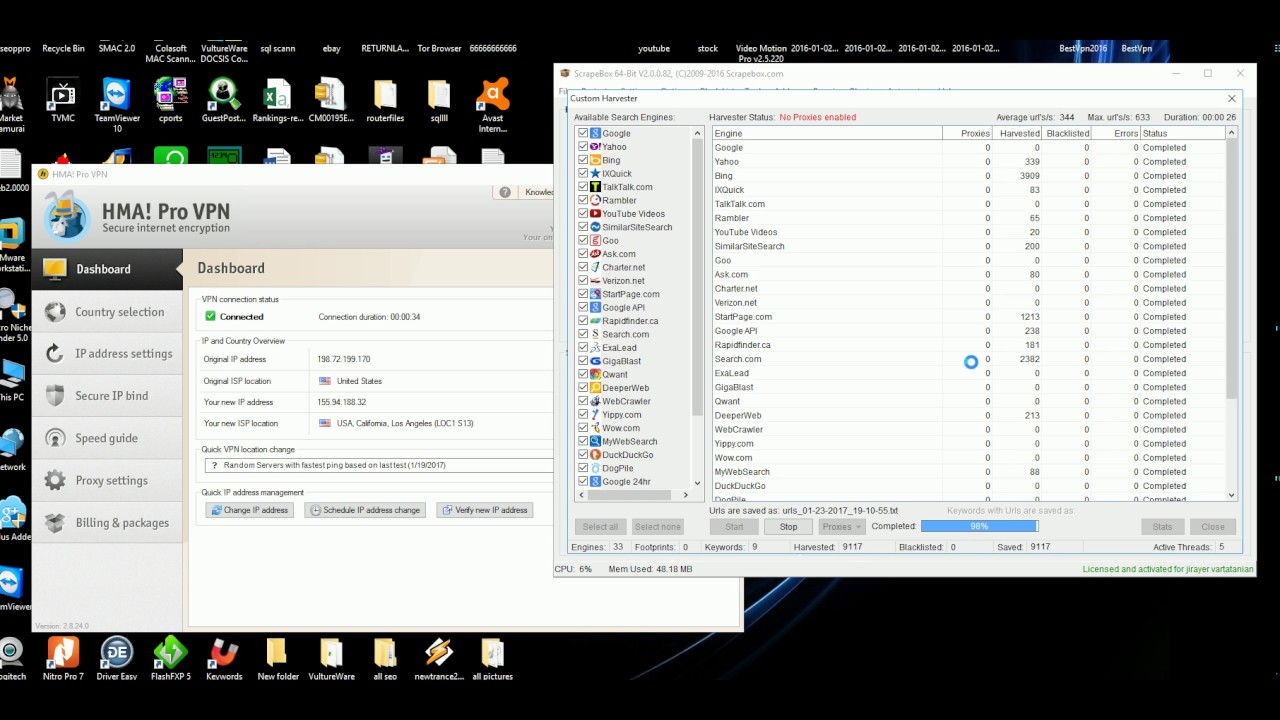Open the Quick VPN location change dropdown
This screenshot has width=1280, height=720.
378,465
